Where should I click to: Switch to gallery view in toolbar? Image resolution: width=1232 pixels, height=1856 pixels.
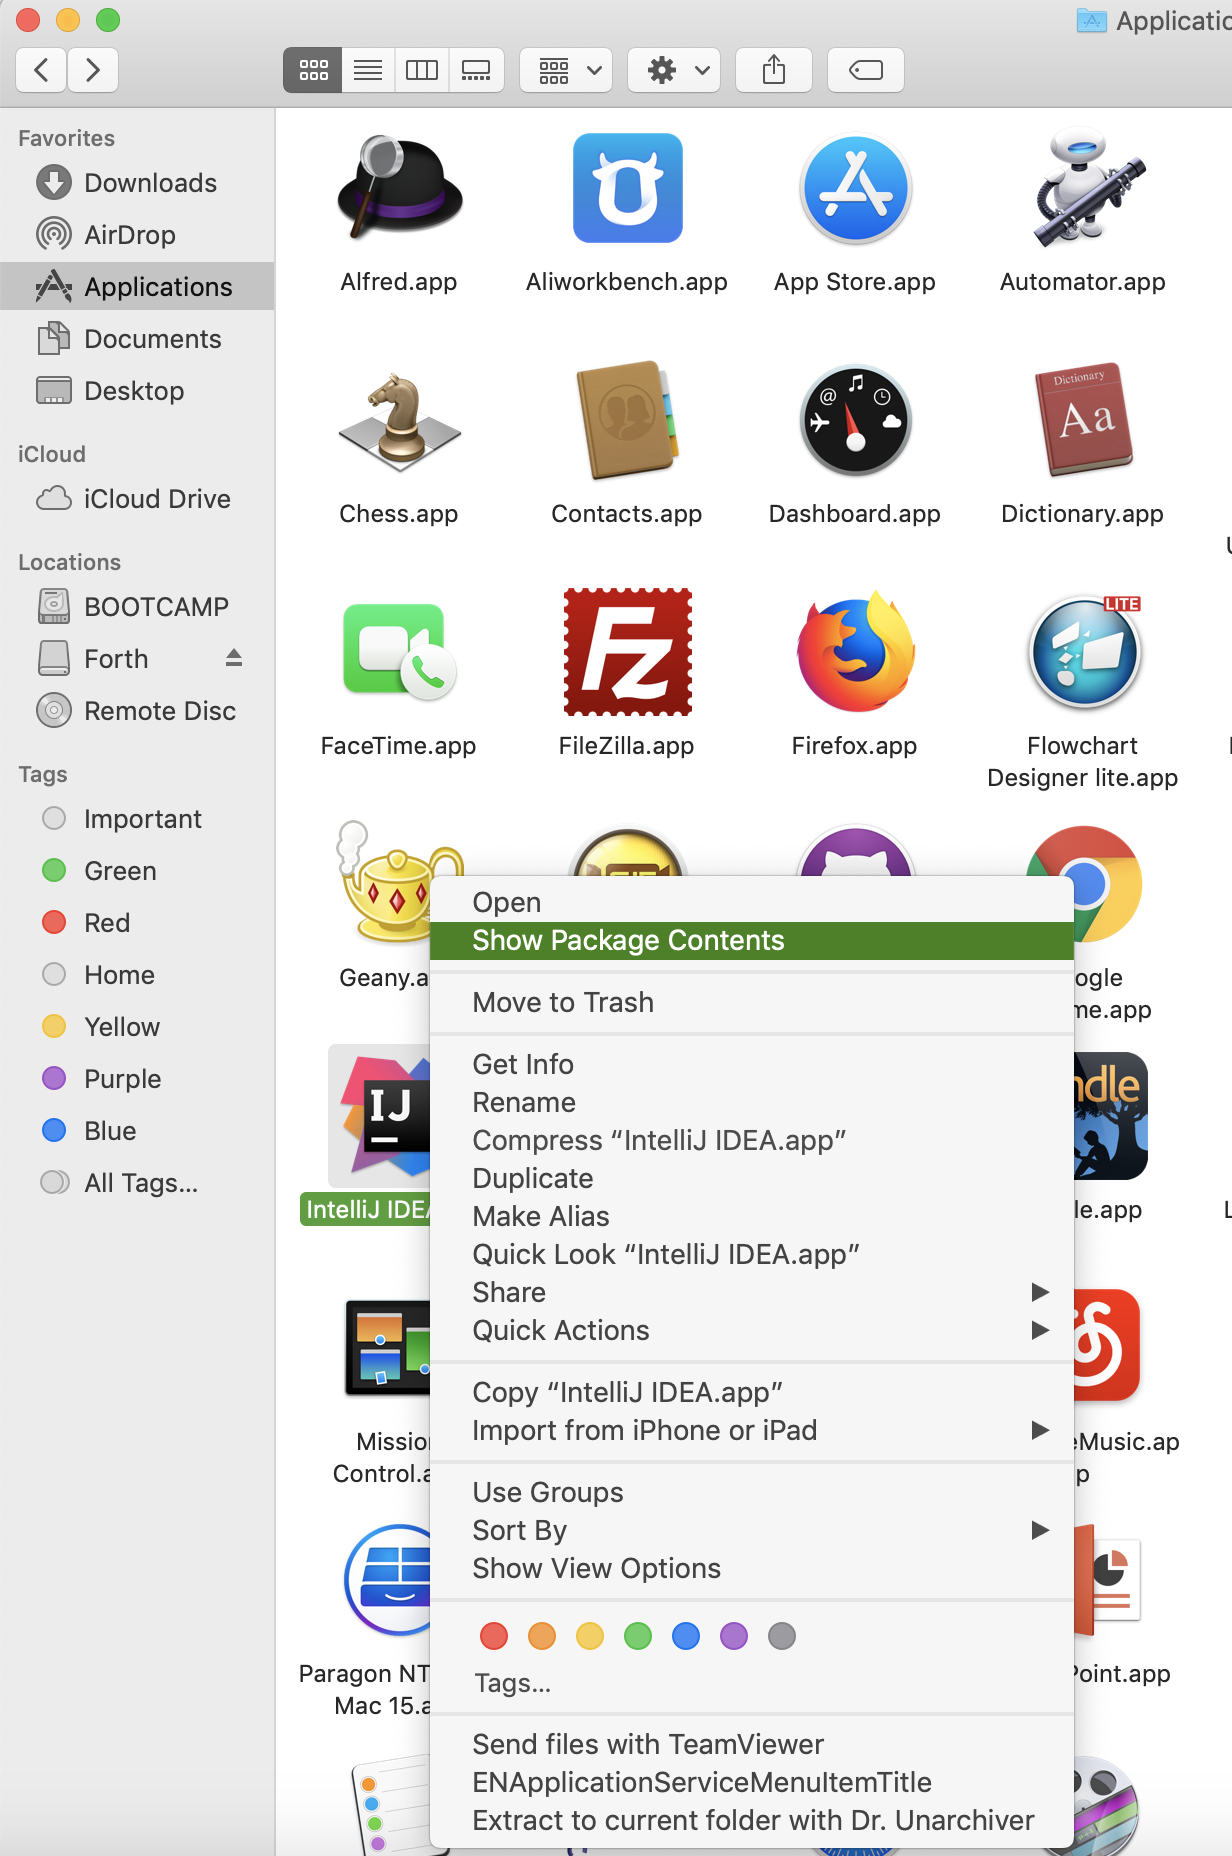[476, 70]
